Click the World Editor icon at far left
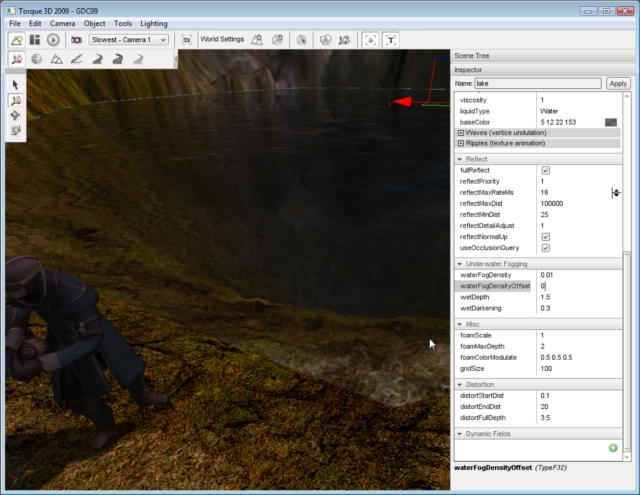Image resolution: width=640 pixels, height=495 pixels. point(17,39)
